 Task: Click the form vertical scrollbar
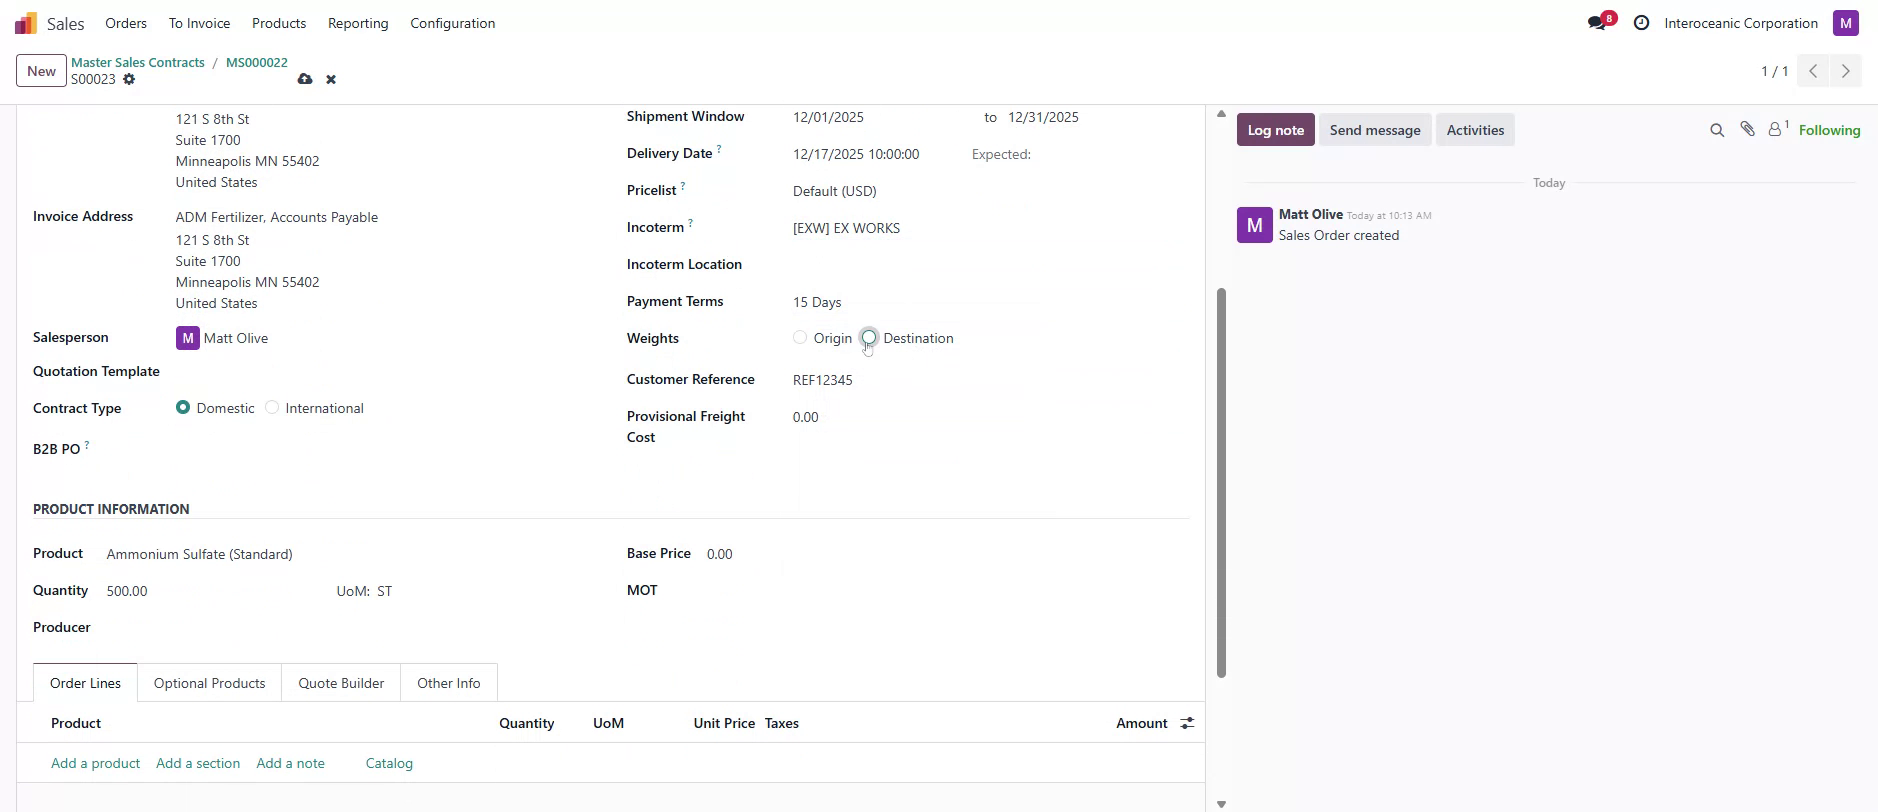point(1221,483)
